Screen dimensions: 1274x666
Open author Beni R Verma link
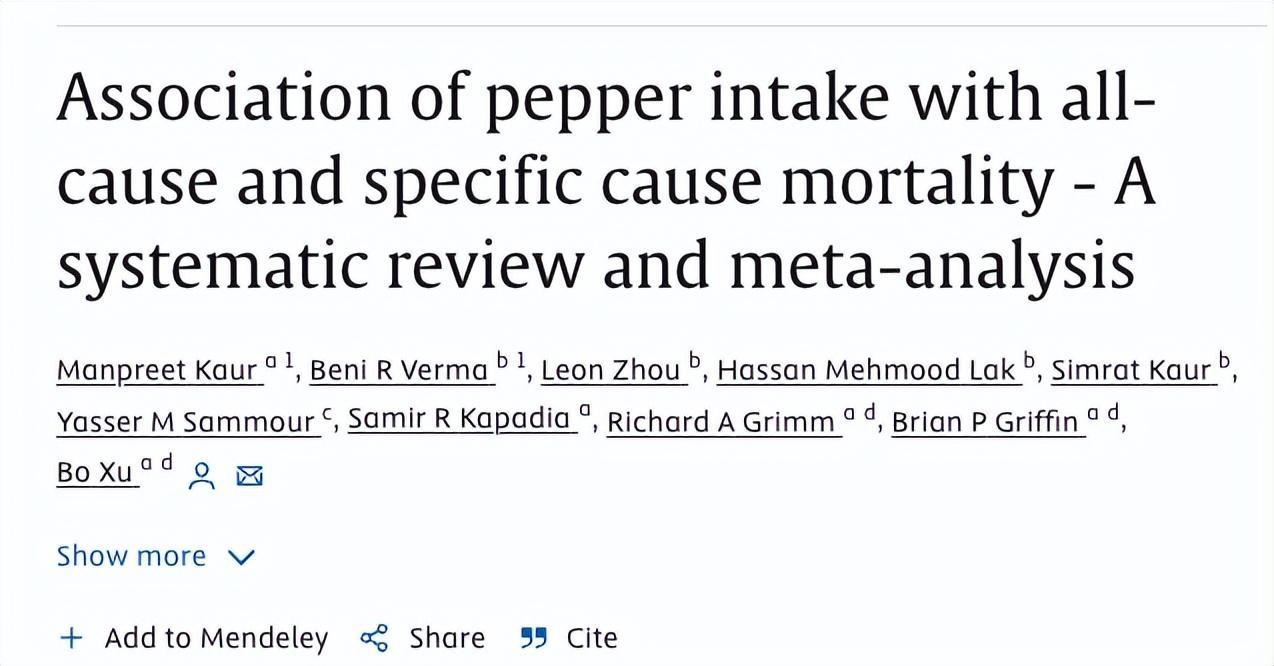[x=398, y=371]
